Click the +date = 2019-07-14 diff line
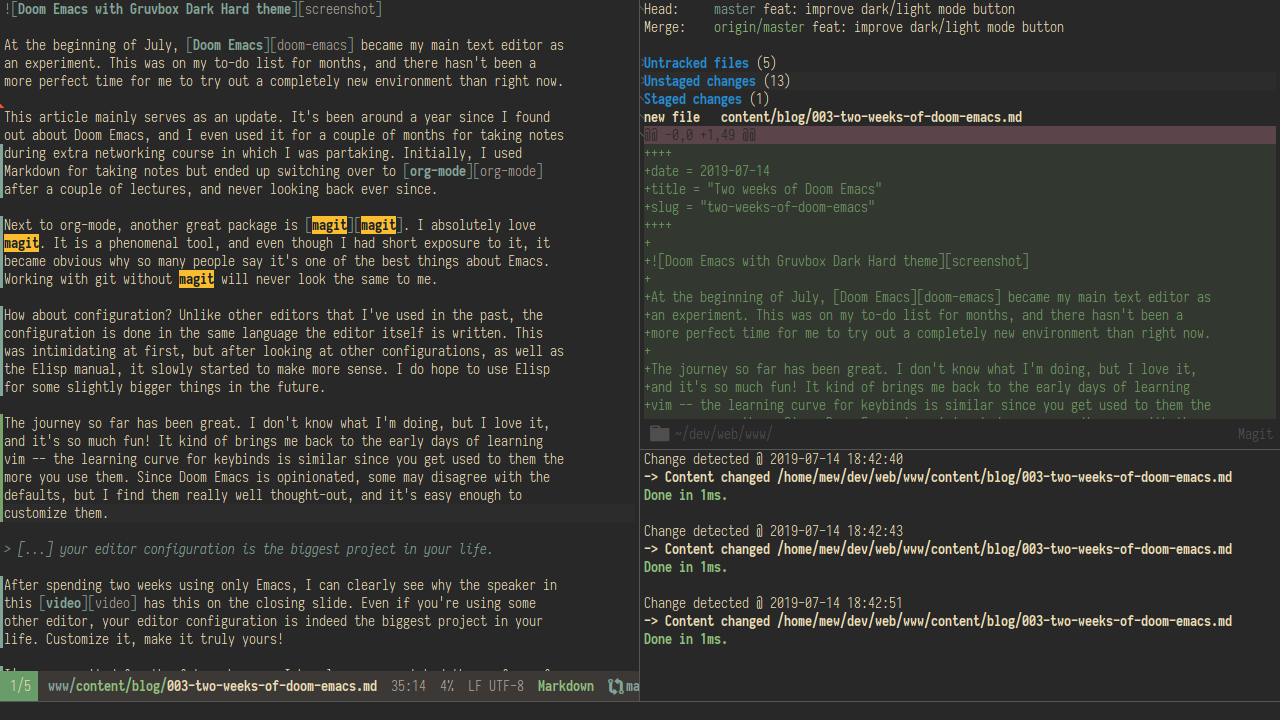Screen dimensions: 1280x720 click(707, 171)
